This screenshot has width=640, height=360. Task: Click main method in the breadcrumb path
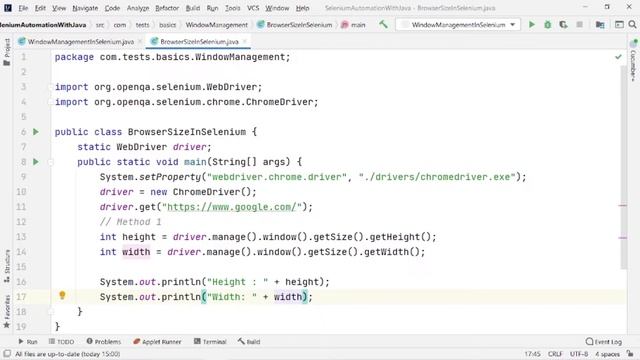tap(353, 25)
